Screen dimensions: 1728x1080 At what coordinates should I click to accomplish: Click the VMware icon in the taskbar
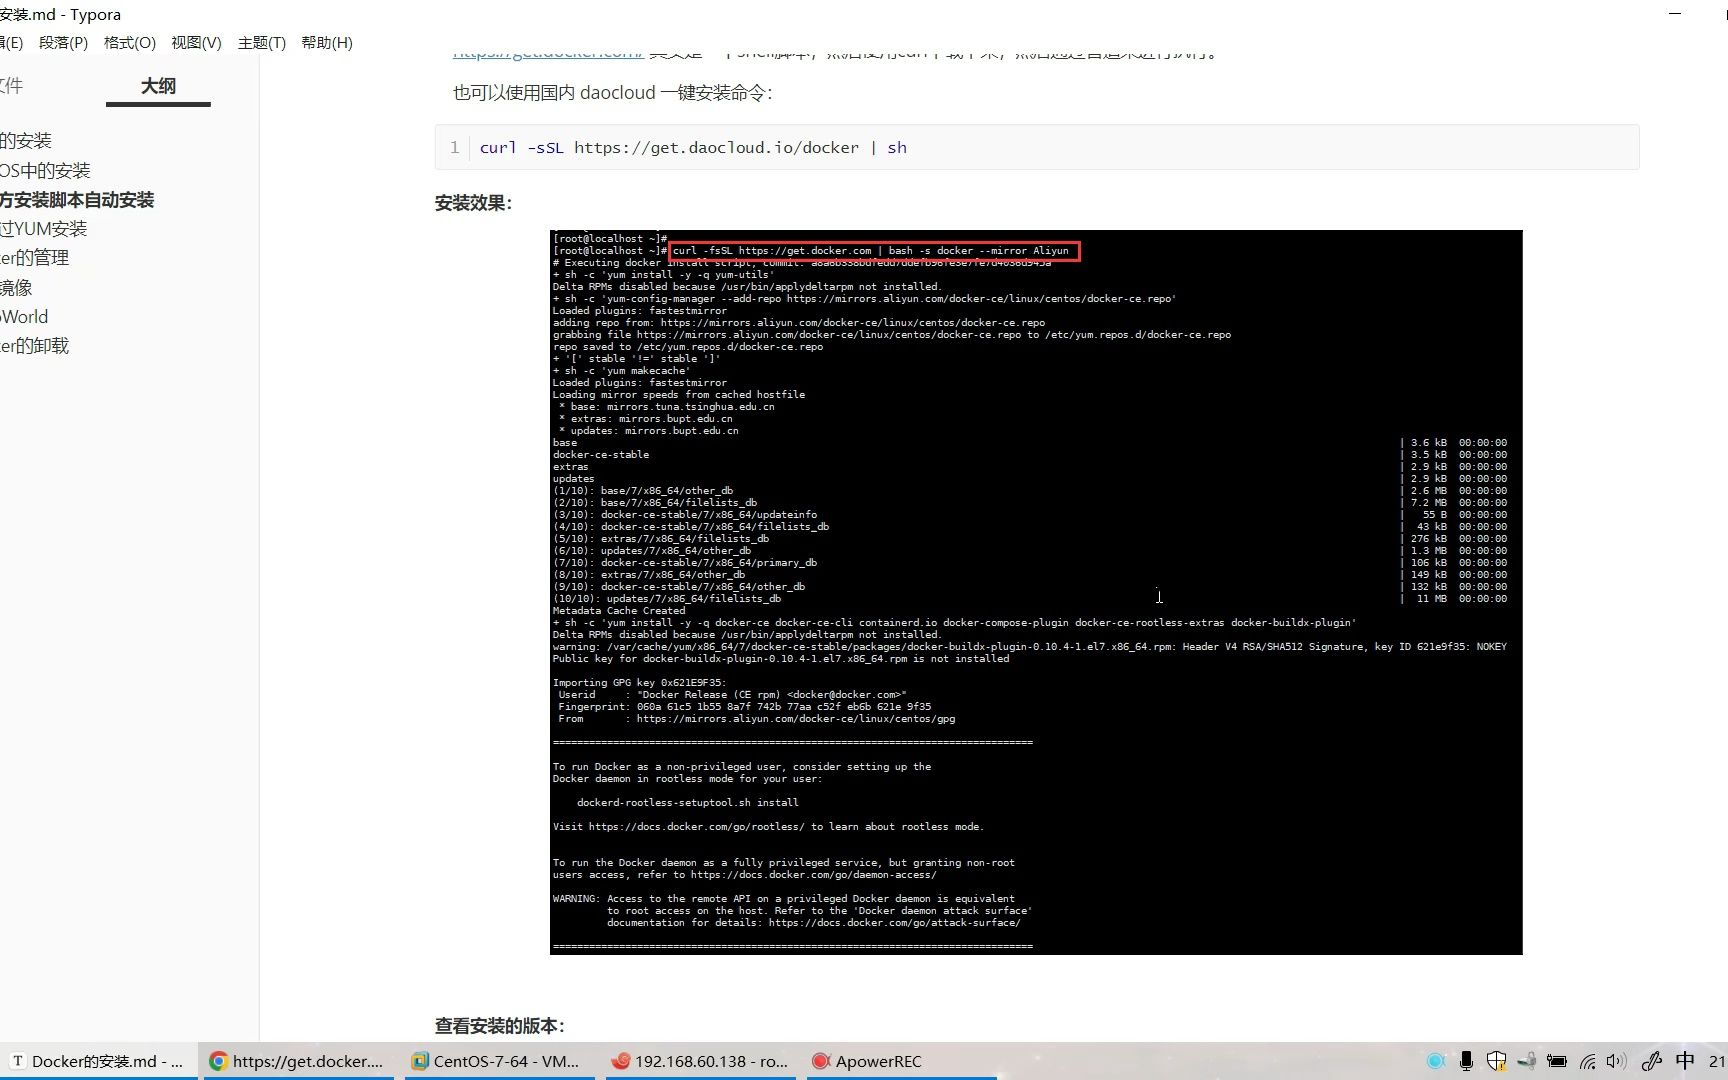pos(420,1061)
